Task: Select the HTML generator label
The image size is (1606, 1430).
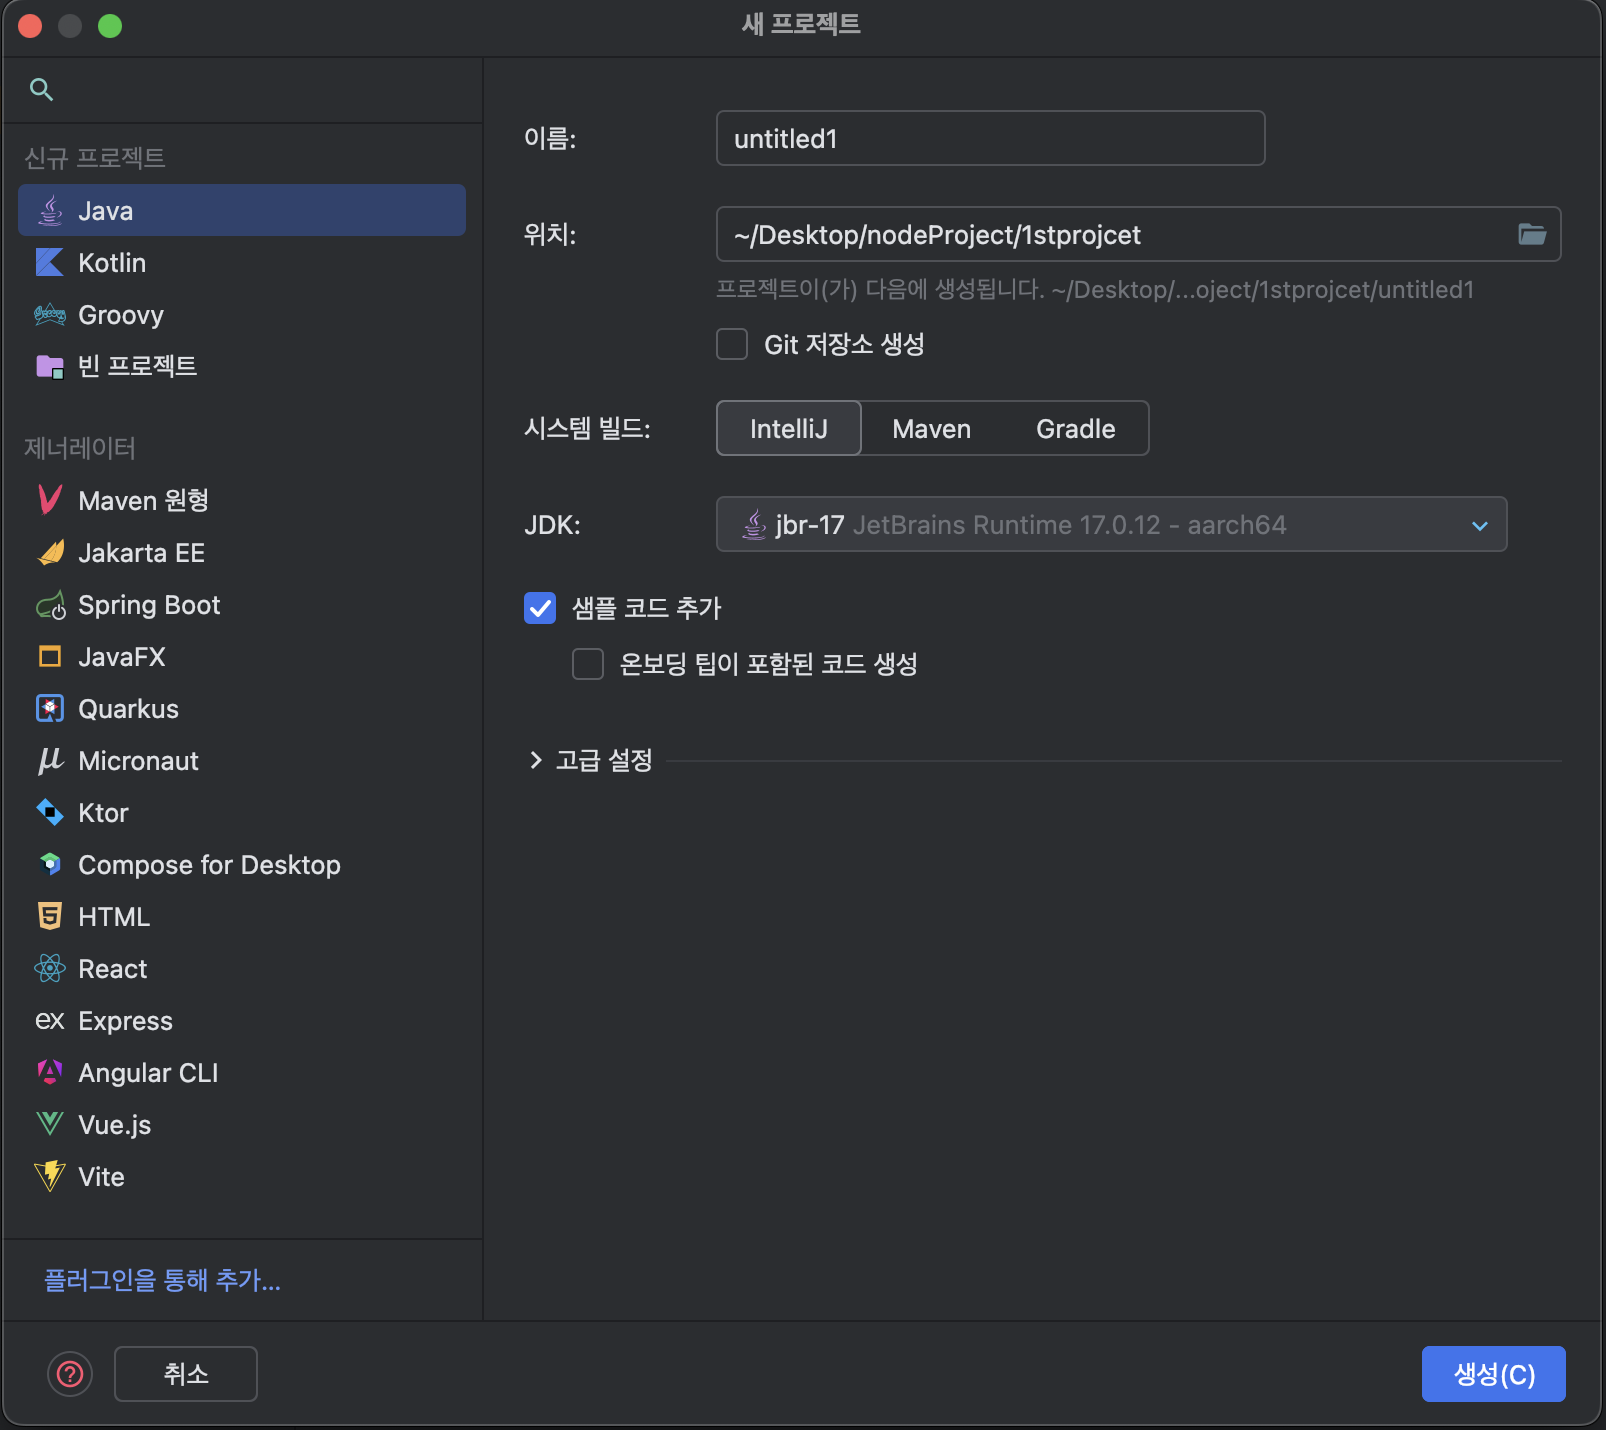Action: pos(114,917)
